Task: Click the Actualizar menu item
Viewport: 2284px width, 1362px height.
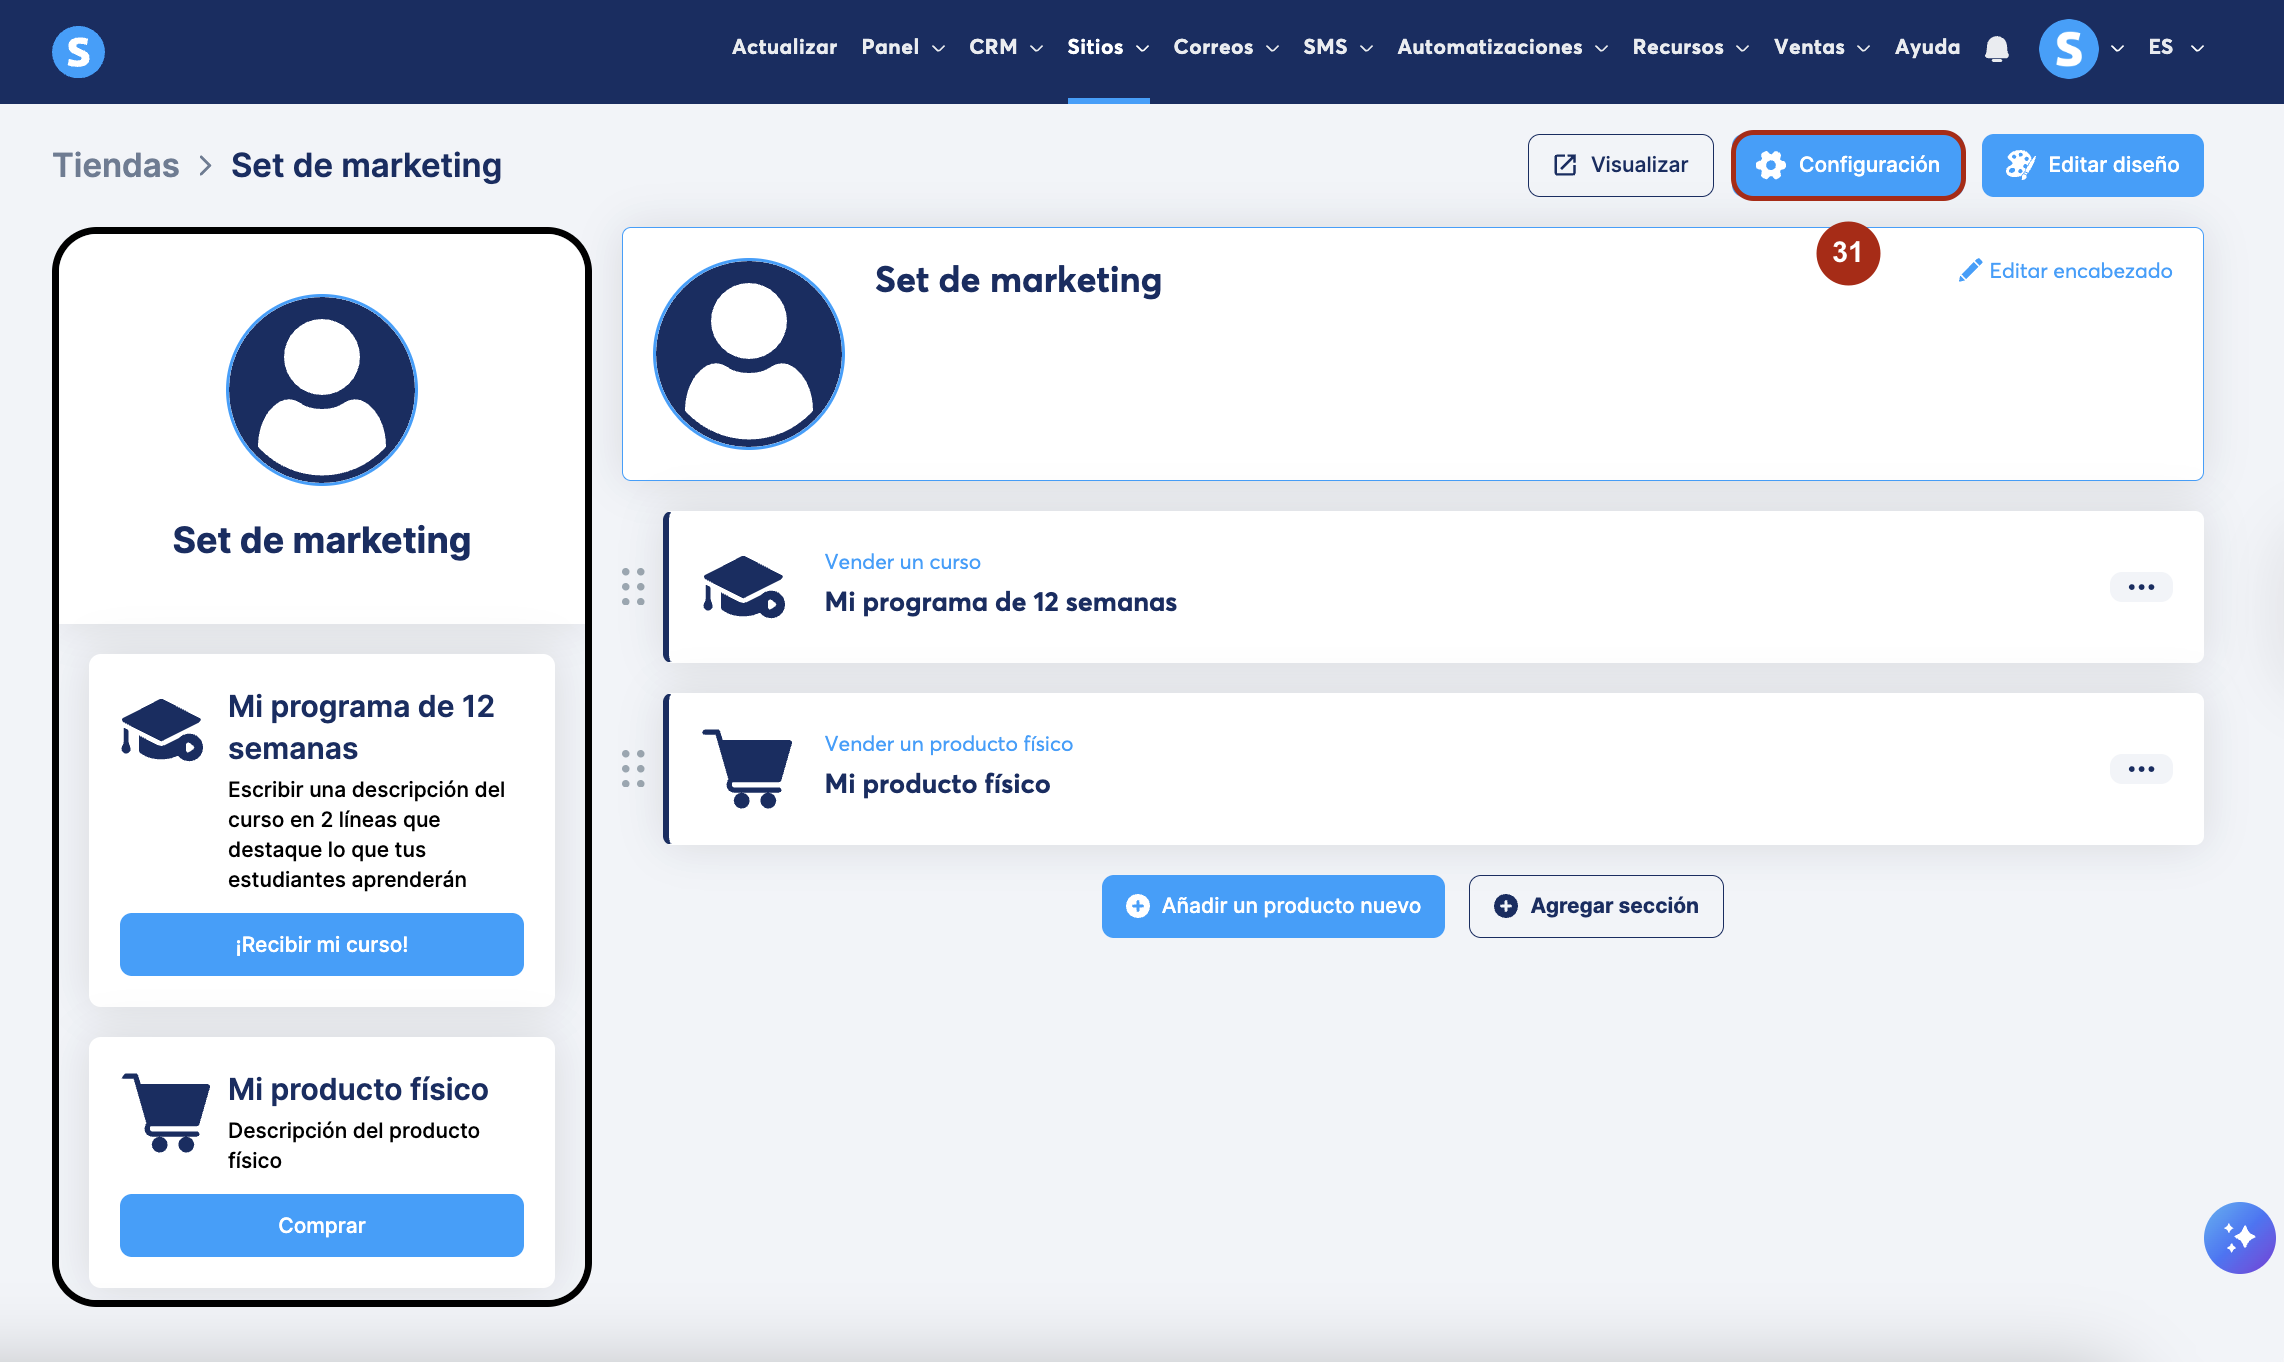Action: tap(784, 47)
